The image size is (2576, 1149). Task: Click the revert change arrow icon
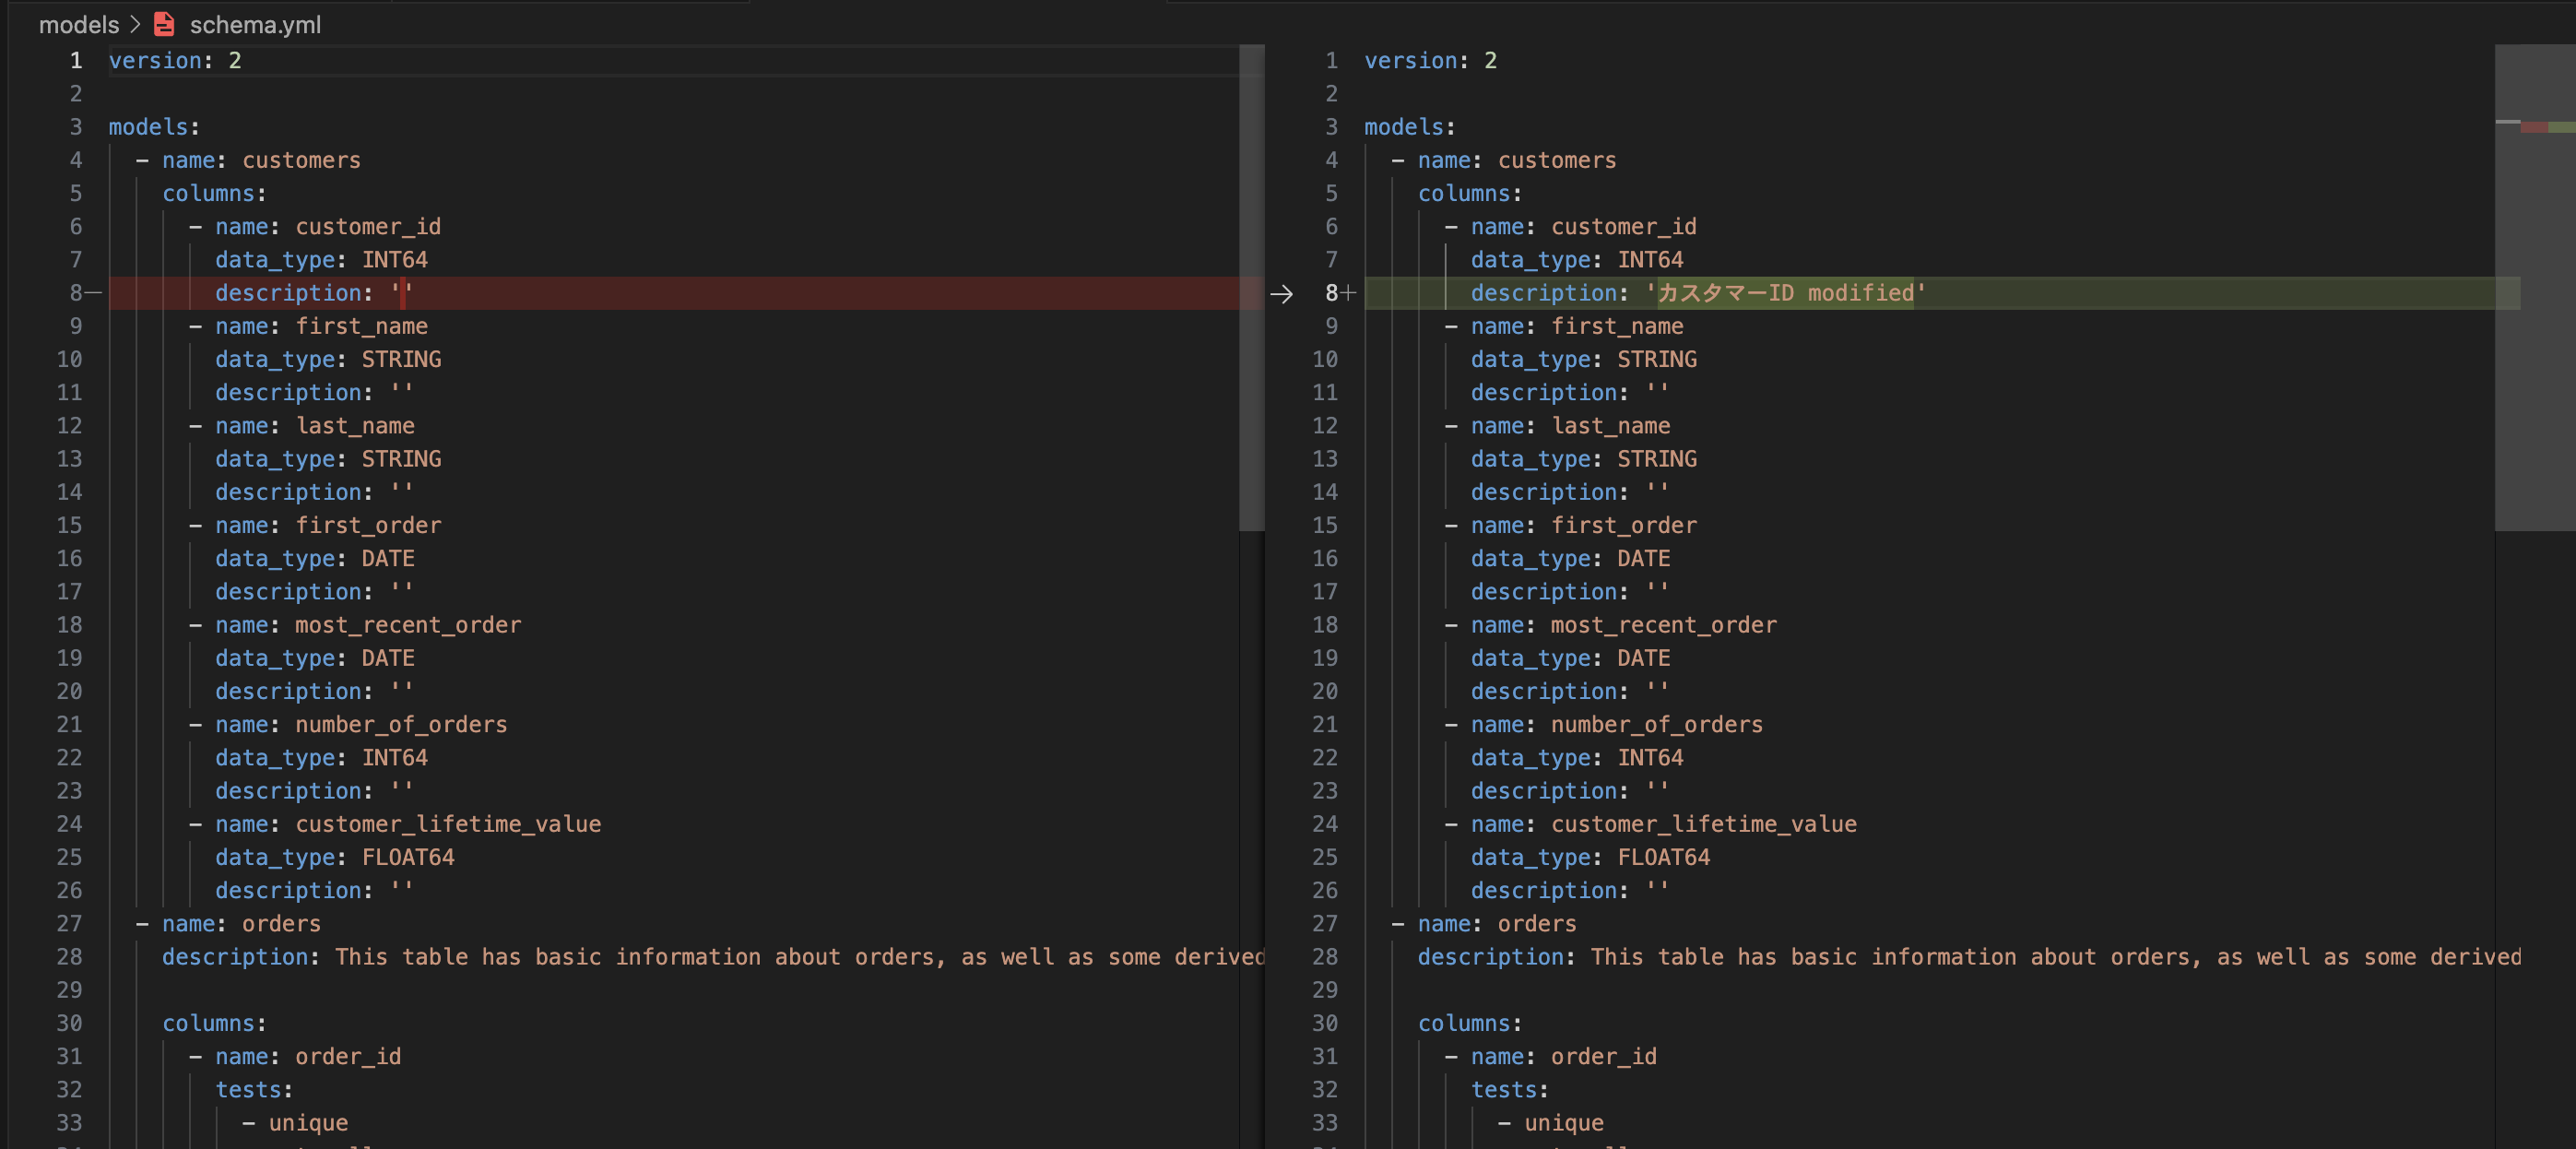click(1281, 294)
